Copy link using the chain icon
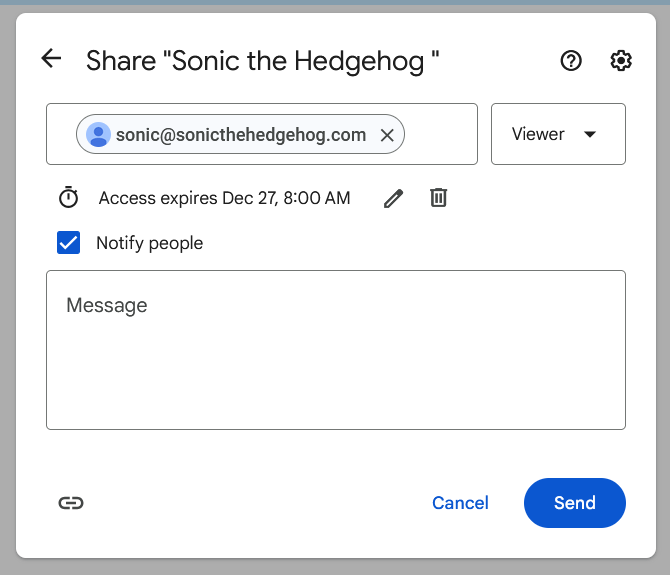This screenshot has height=575, width=670. 71,503
